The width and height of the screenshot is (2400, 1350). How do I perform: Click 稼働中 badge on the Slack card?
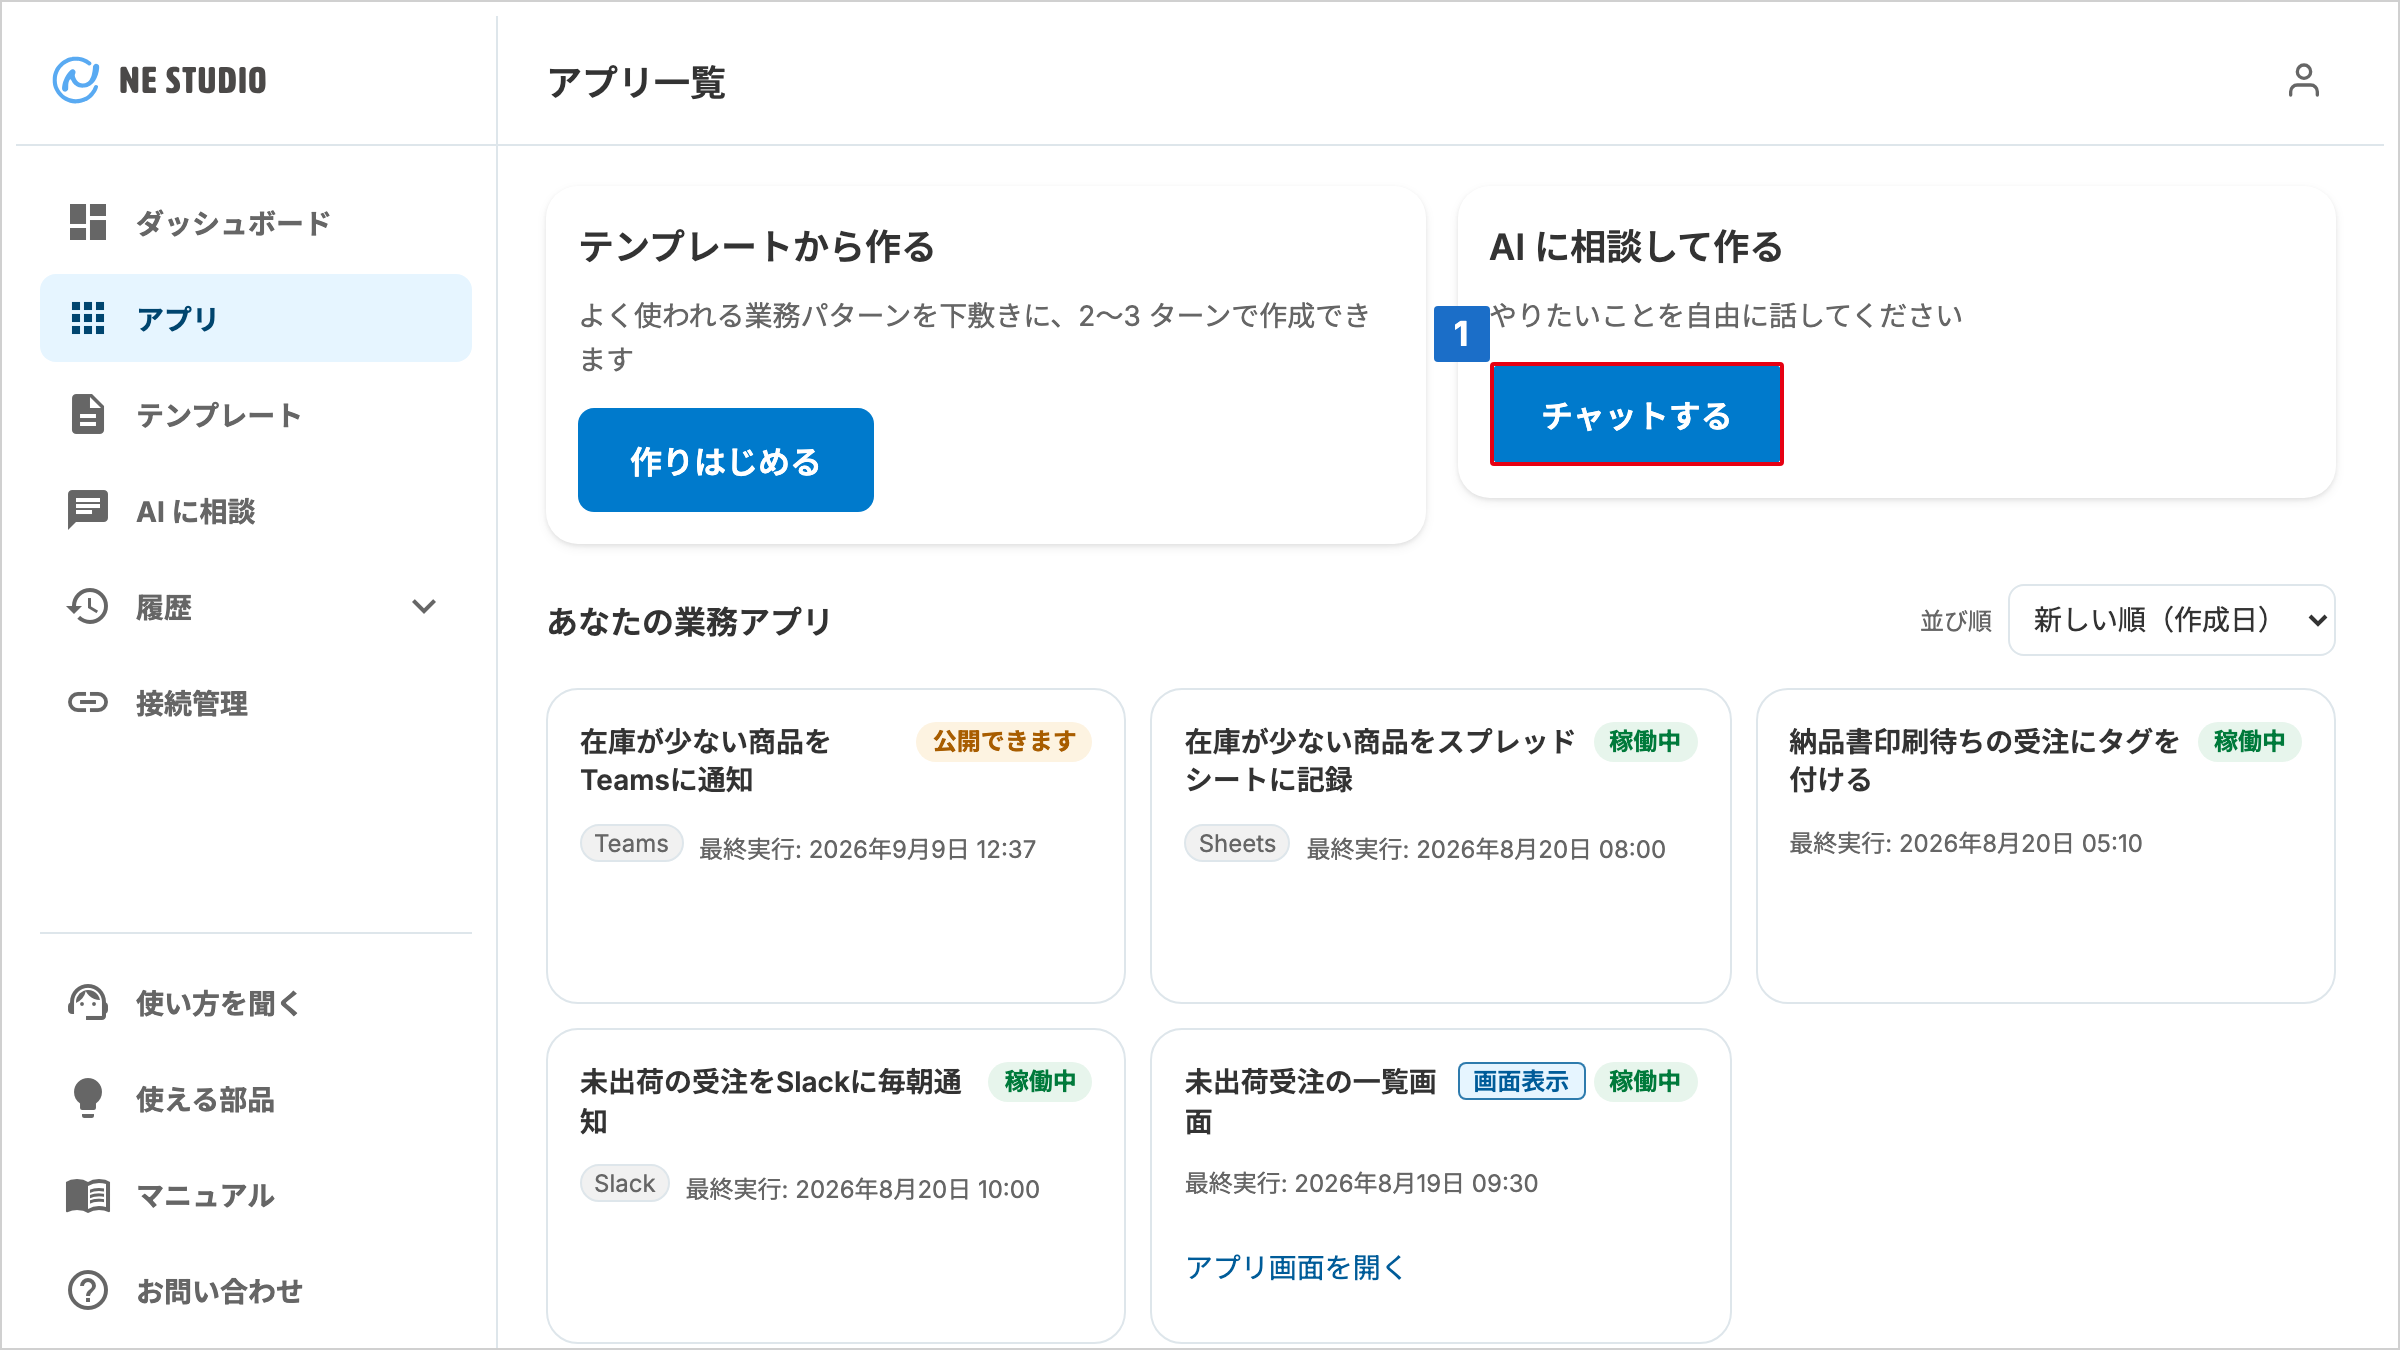pos(1040,1081)
